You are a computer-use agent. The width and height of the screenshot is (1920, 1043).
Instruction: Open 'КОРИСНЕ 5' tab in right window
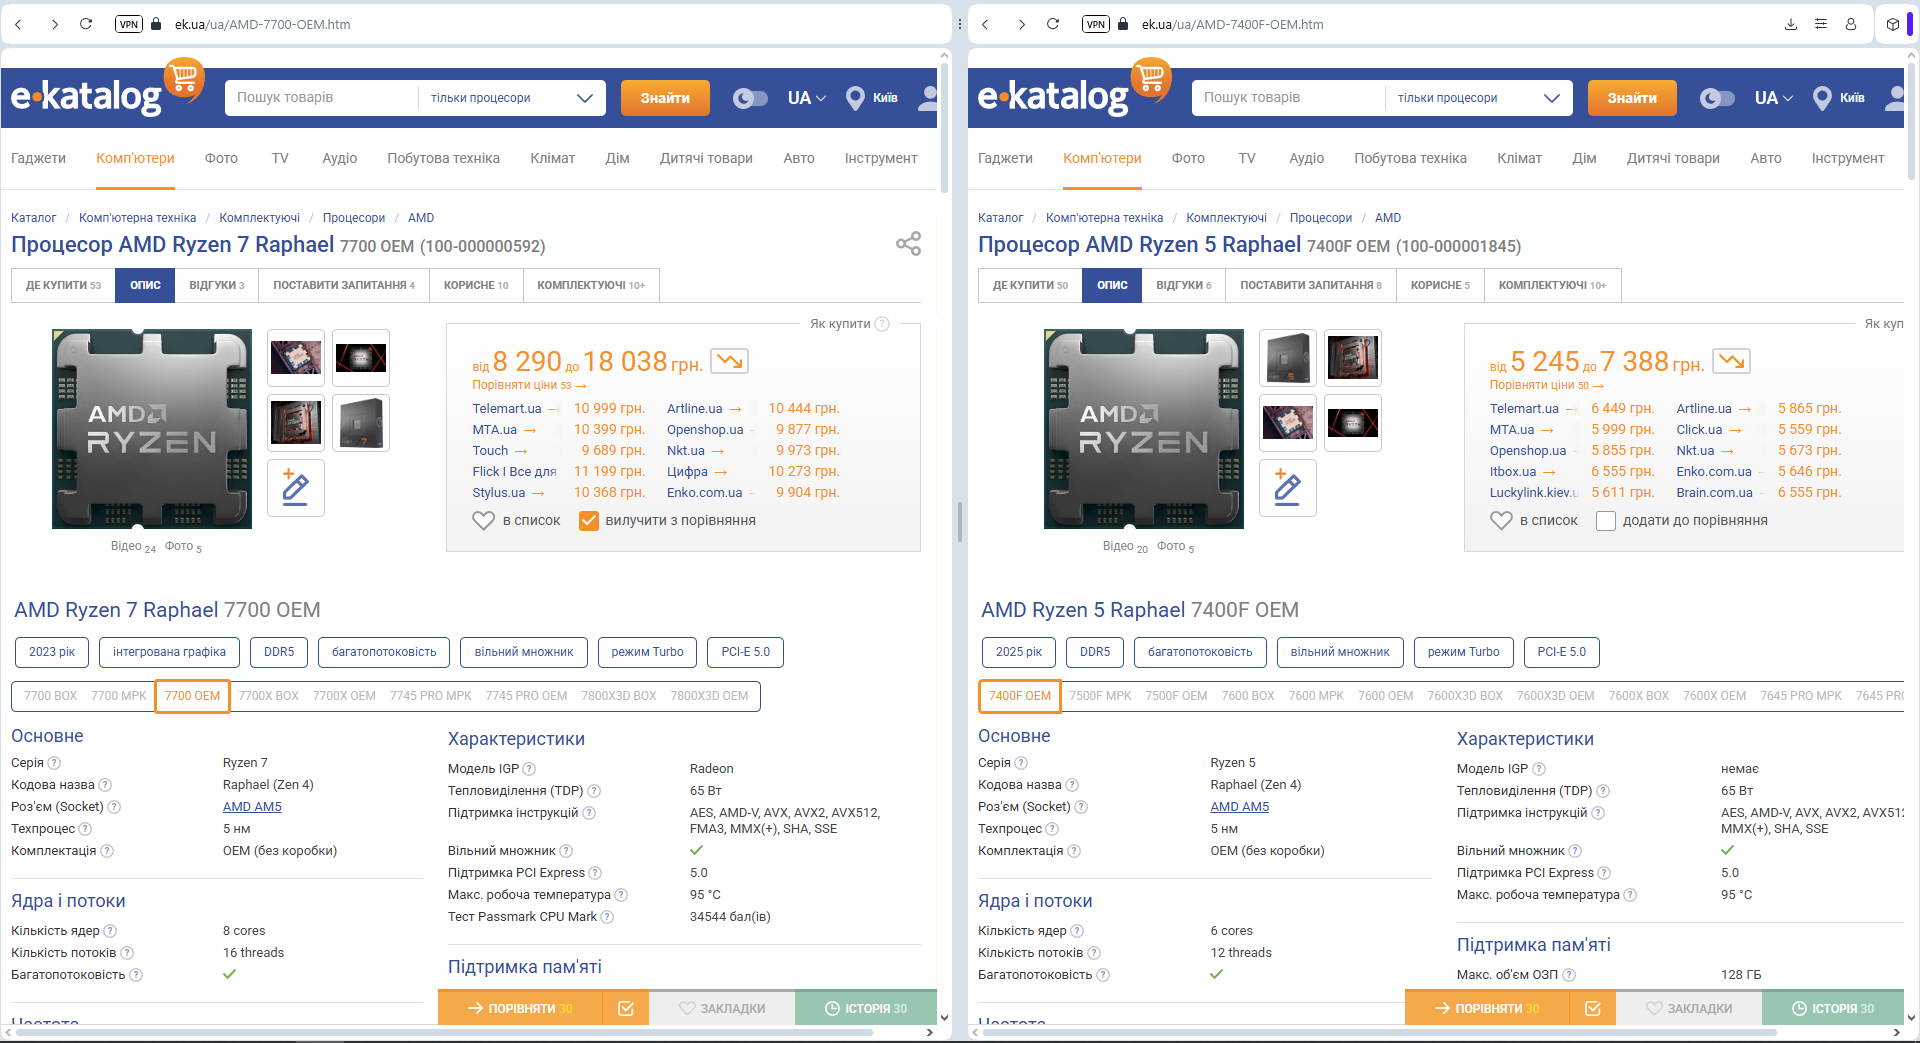1440,285
